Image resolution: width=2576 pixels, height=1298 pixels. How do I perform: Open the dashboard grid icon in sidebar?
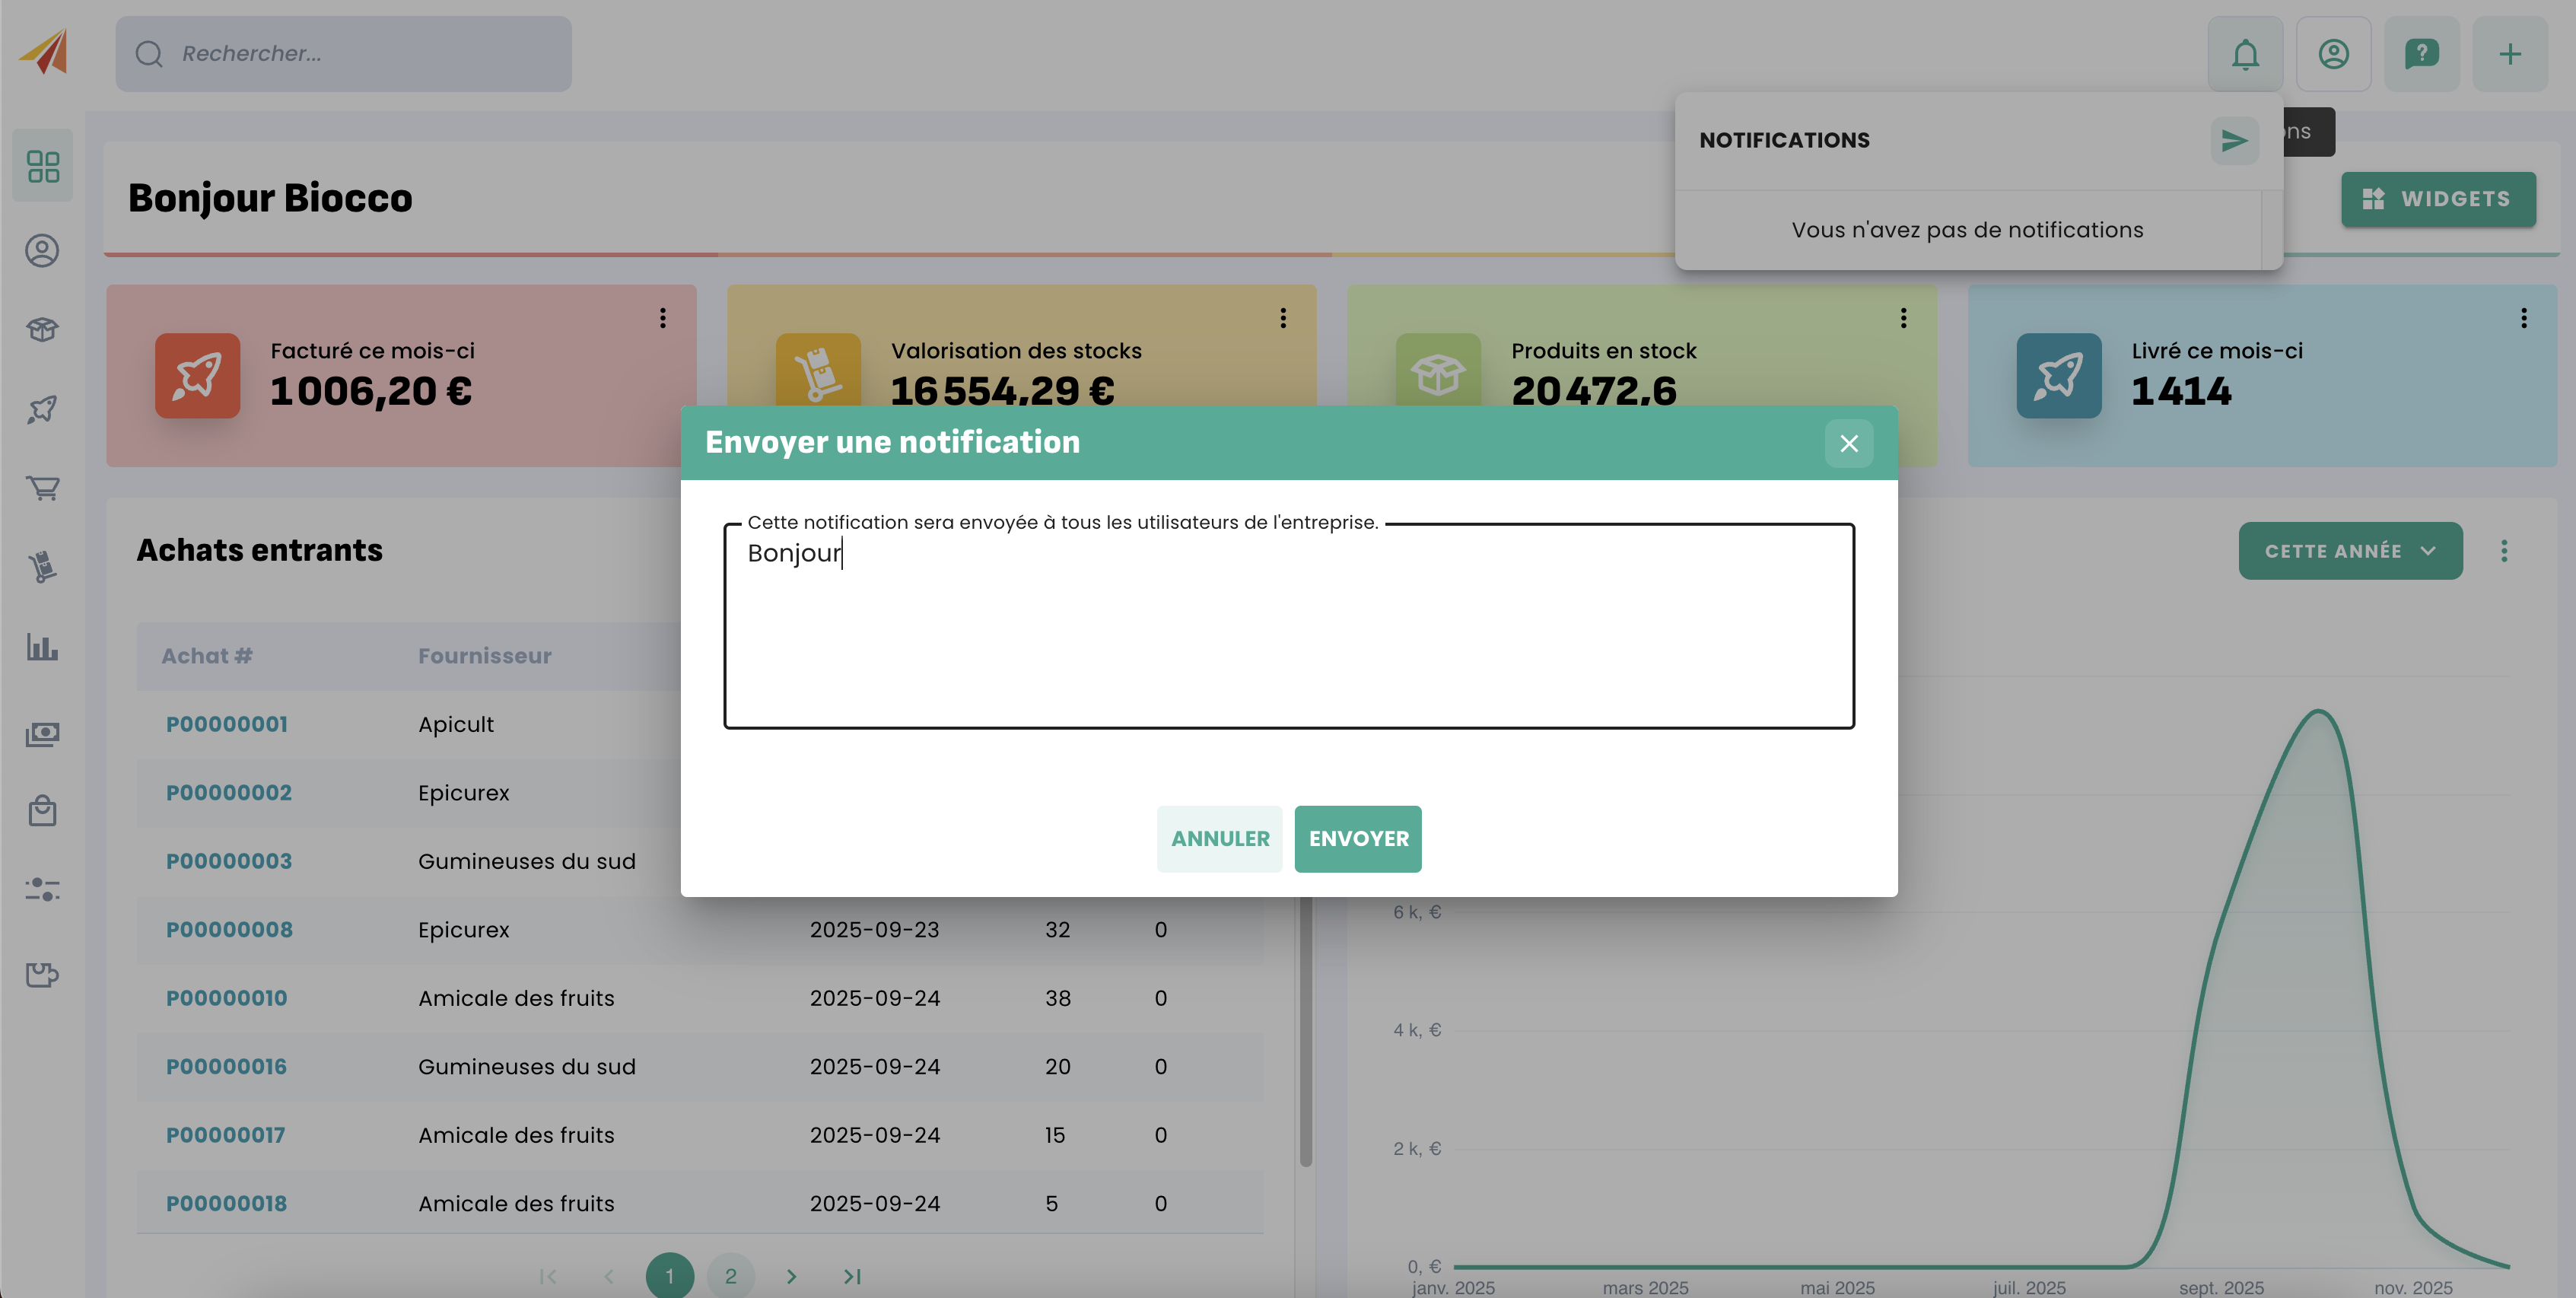pyautogui.click(x=43, y=166)
